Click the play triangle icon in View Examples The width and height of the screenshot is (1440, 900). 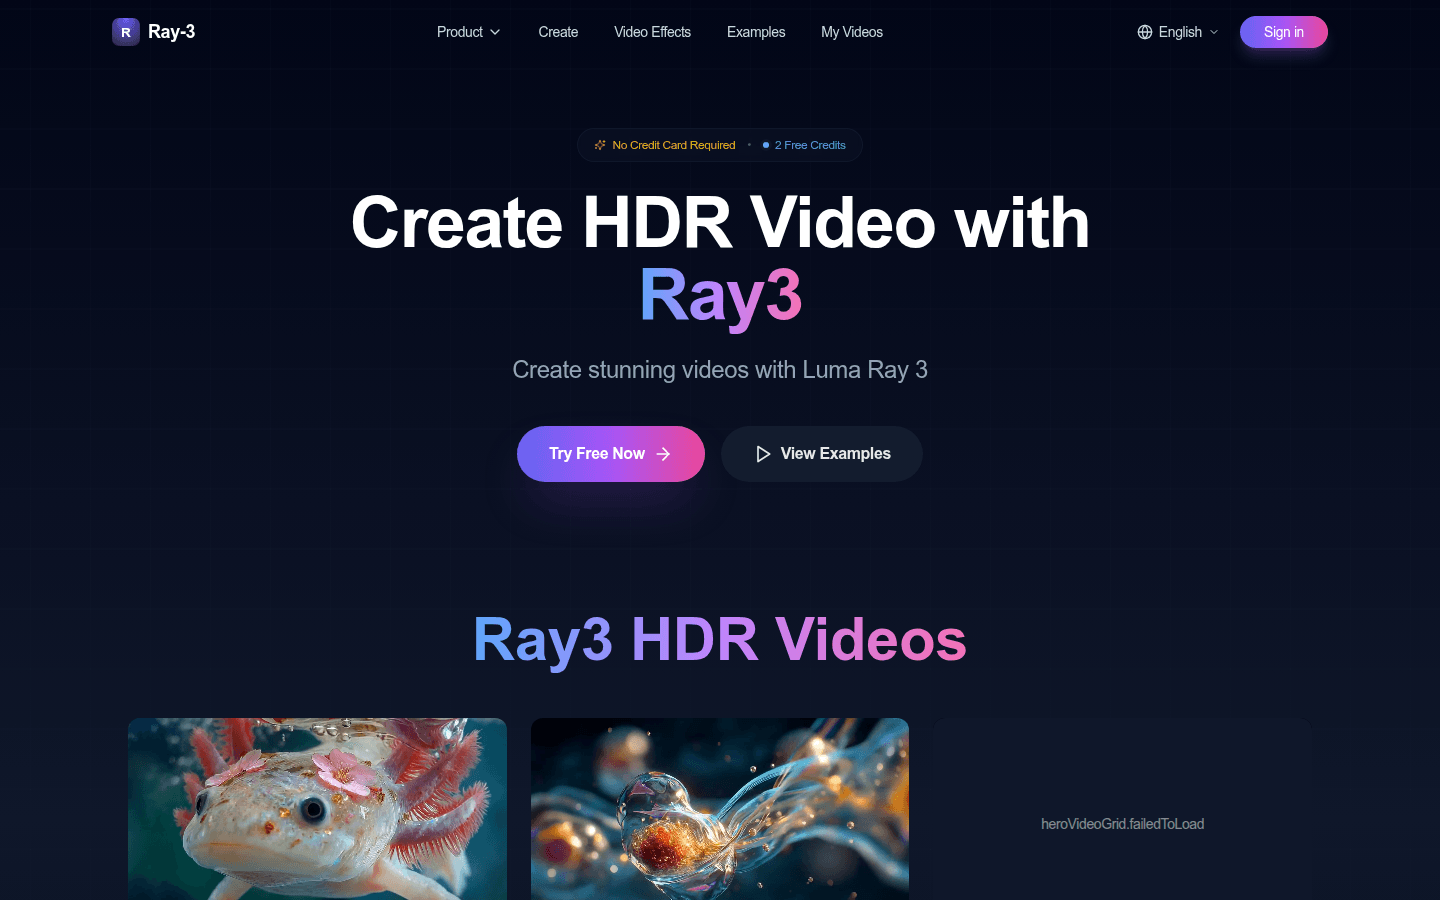[762, 453]
